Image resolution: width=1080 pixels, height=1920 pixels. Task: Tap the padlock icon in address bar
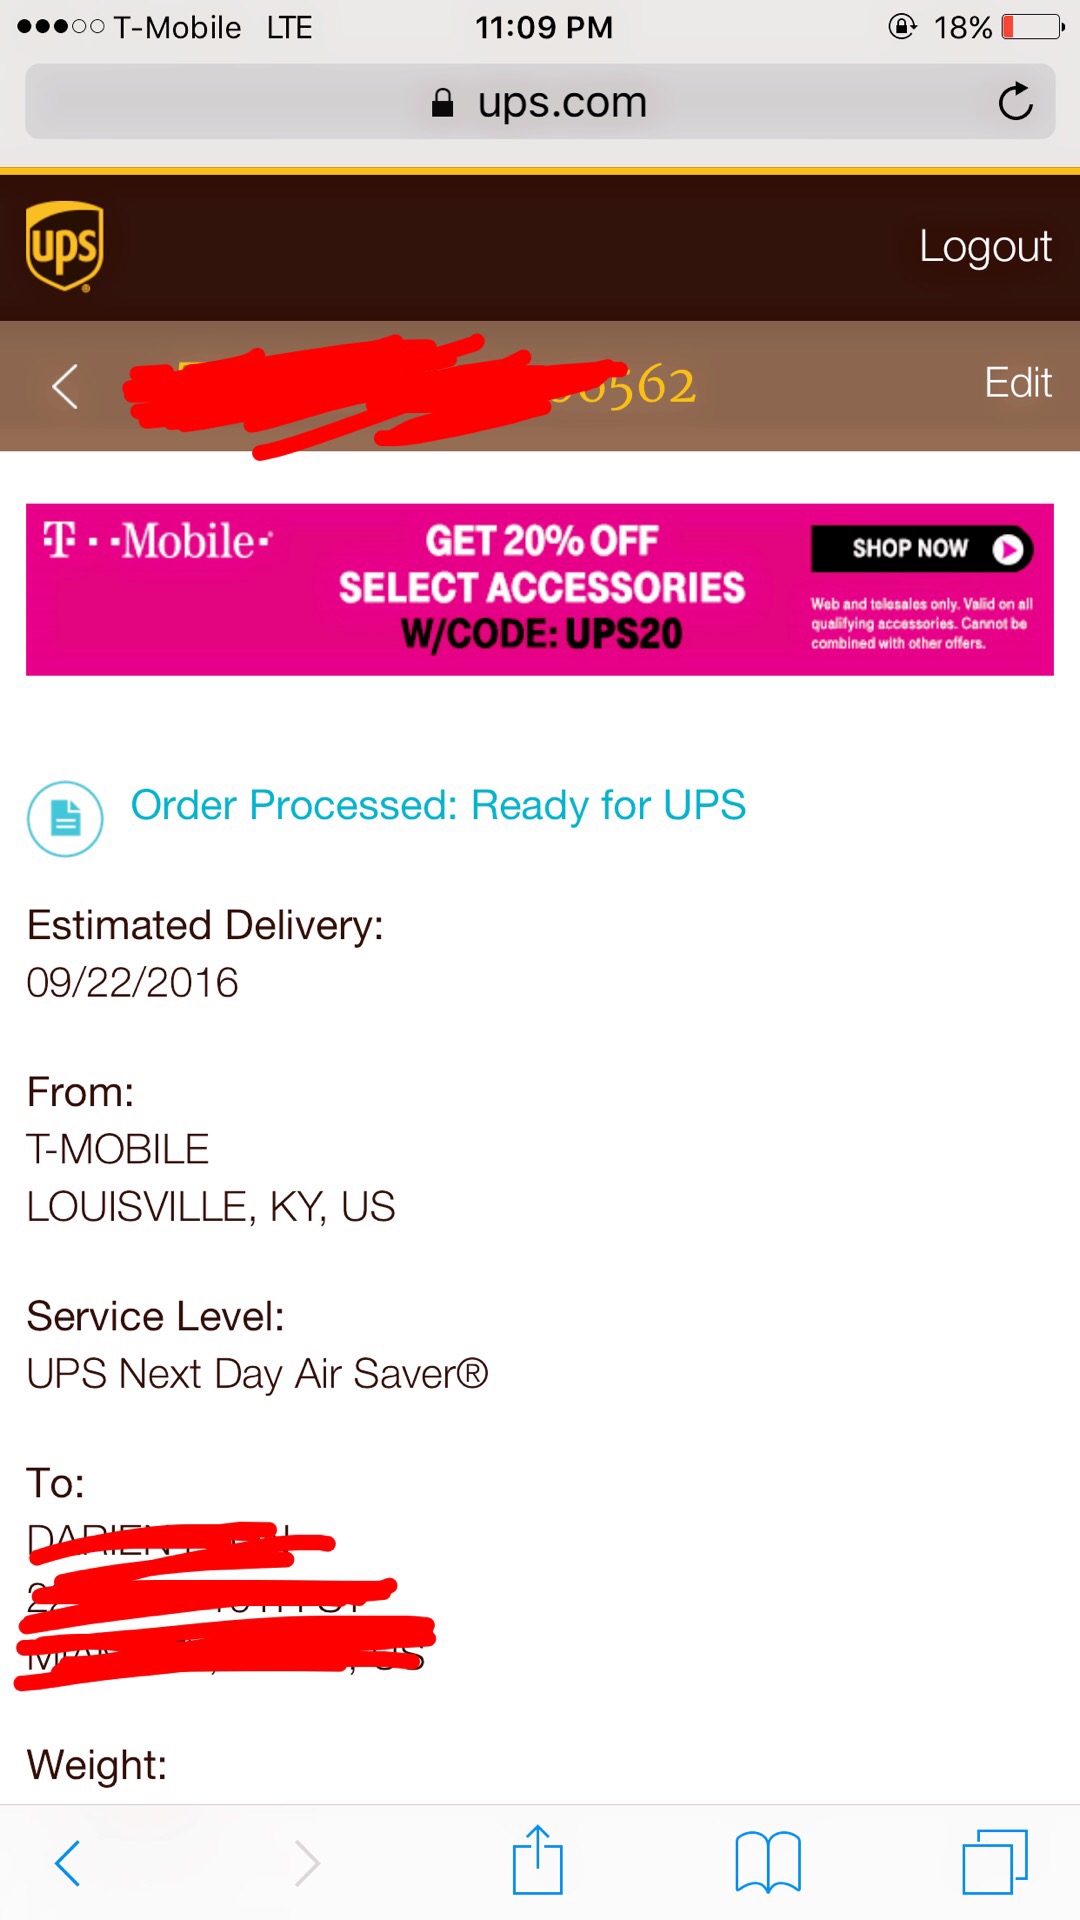click(442, 102)
